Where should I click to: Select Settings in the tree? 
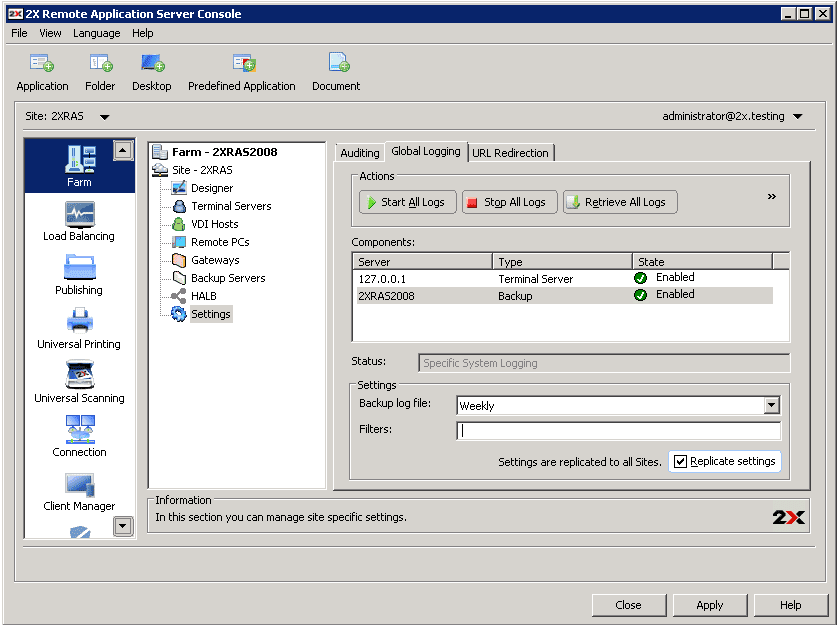point(210,314)
